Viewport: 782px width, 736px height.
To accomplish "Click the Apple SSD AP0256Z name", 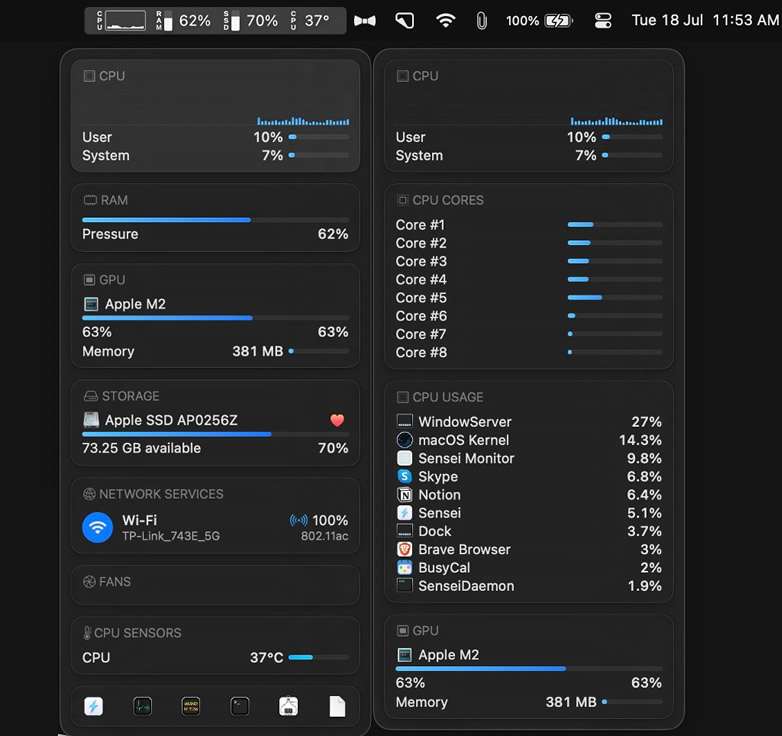I will (171, 420).
